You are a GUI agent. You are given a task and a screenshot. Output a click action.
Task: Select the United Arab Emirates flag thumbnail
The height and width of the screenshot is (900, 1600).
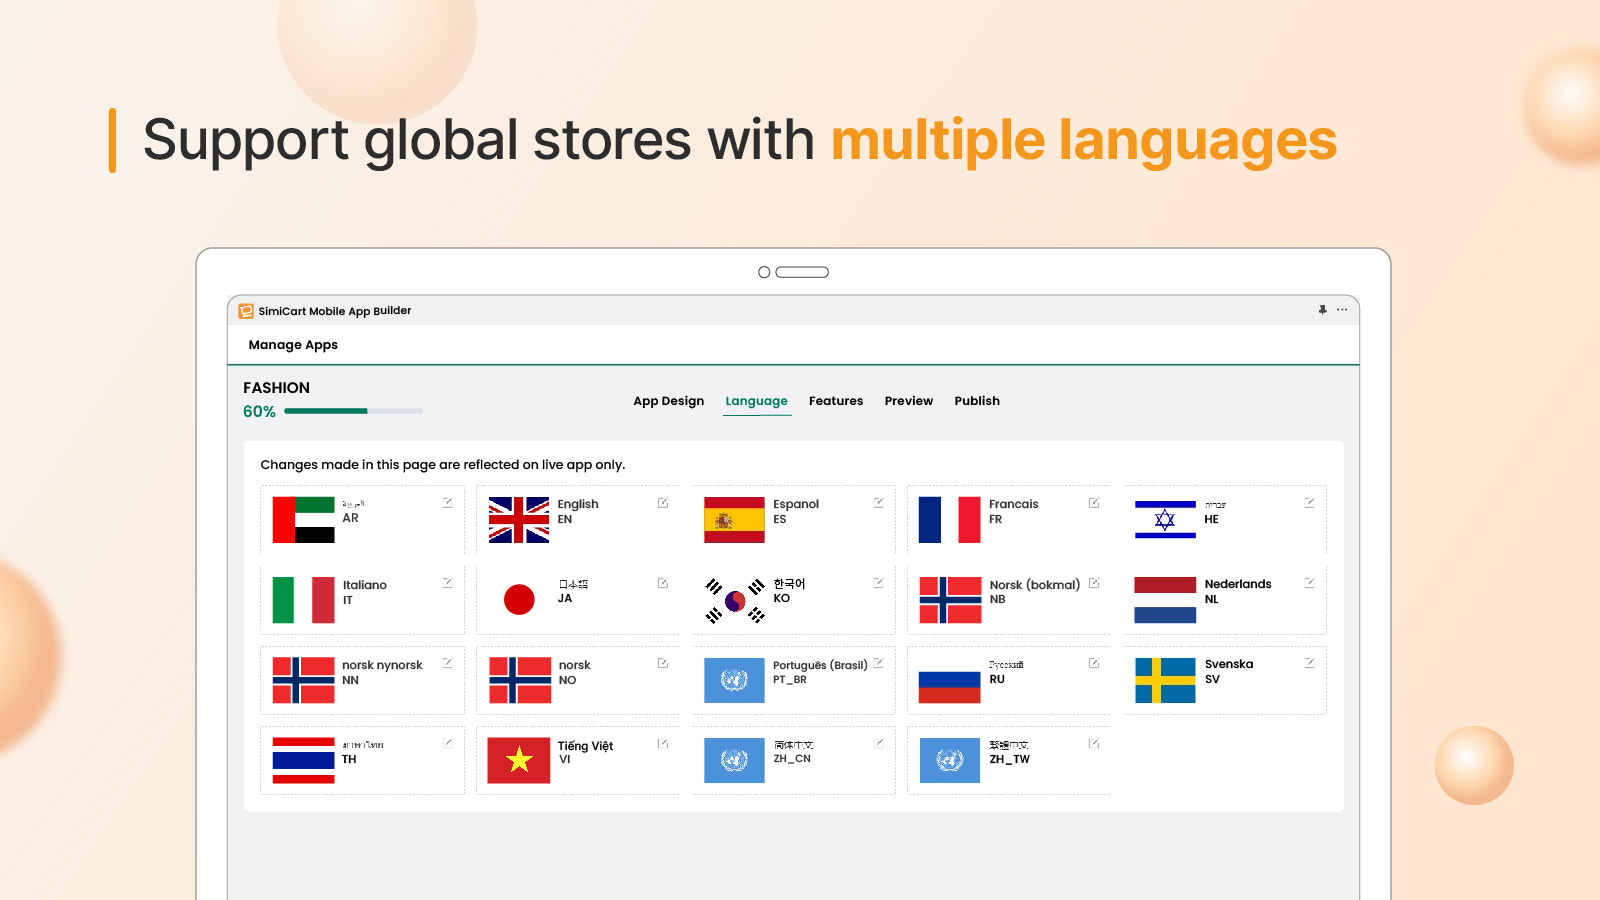[x=304, y=520]
